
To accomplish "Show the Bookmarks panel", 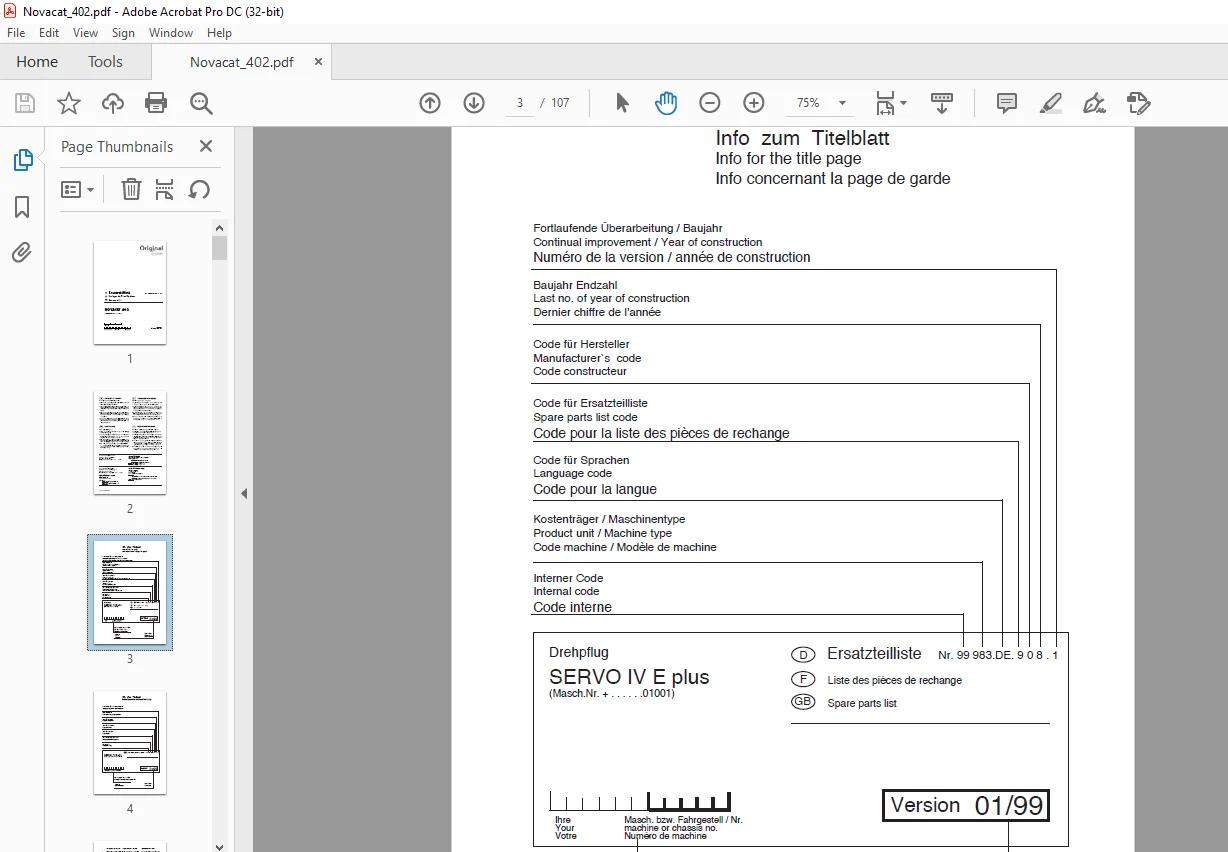I will (x=22, y=207).
